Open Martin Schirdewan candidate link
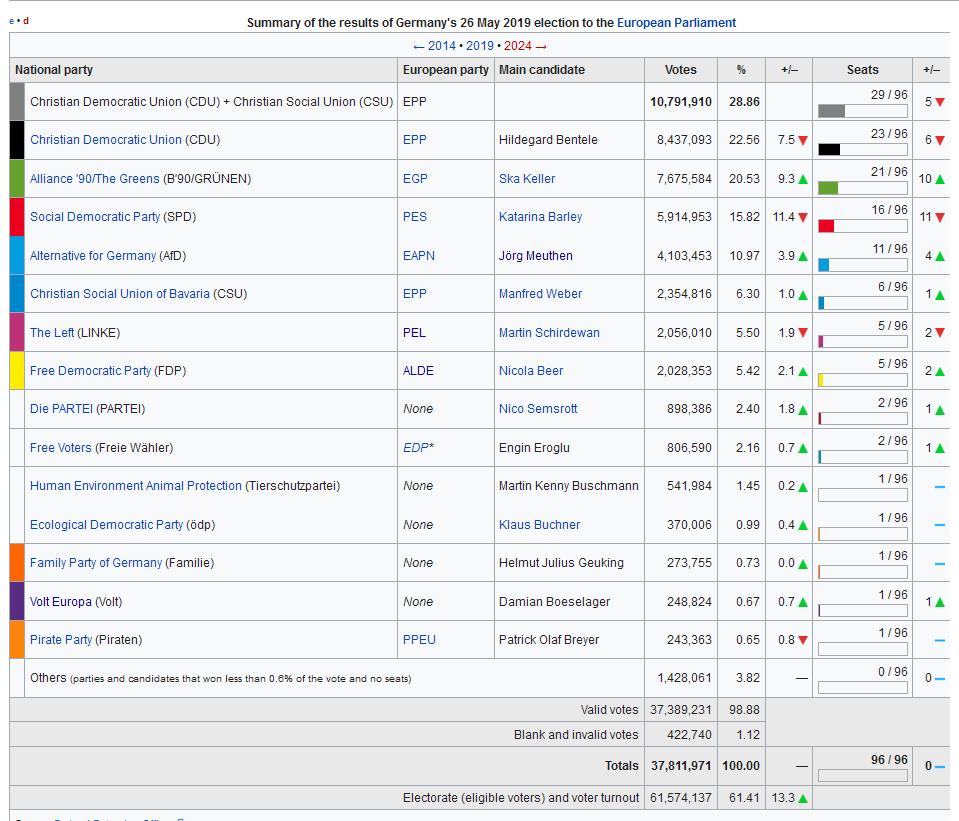Screen dimensions: 959x821 pos(549,333)
